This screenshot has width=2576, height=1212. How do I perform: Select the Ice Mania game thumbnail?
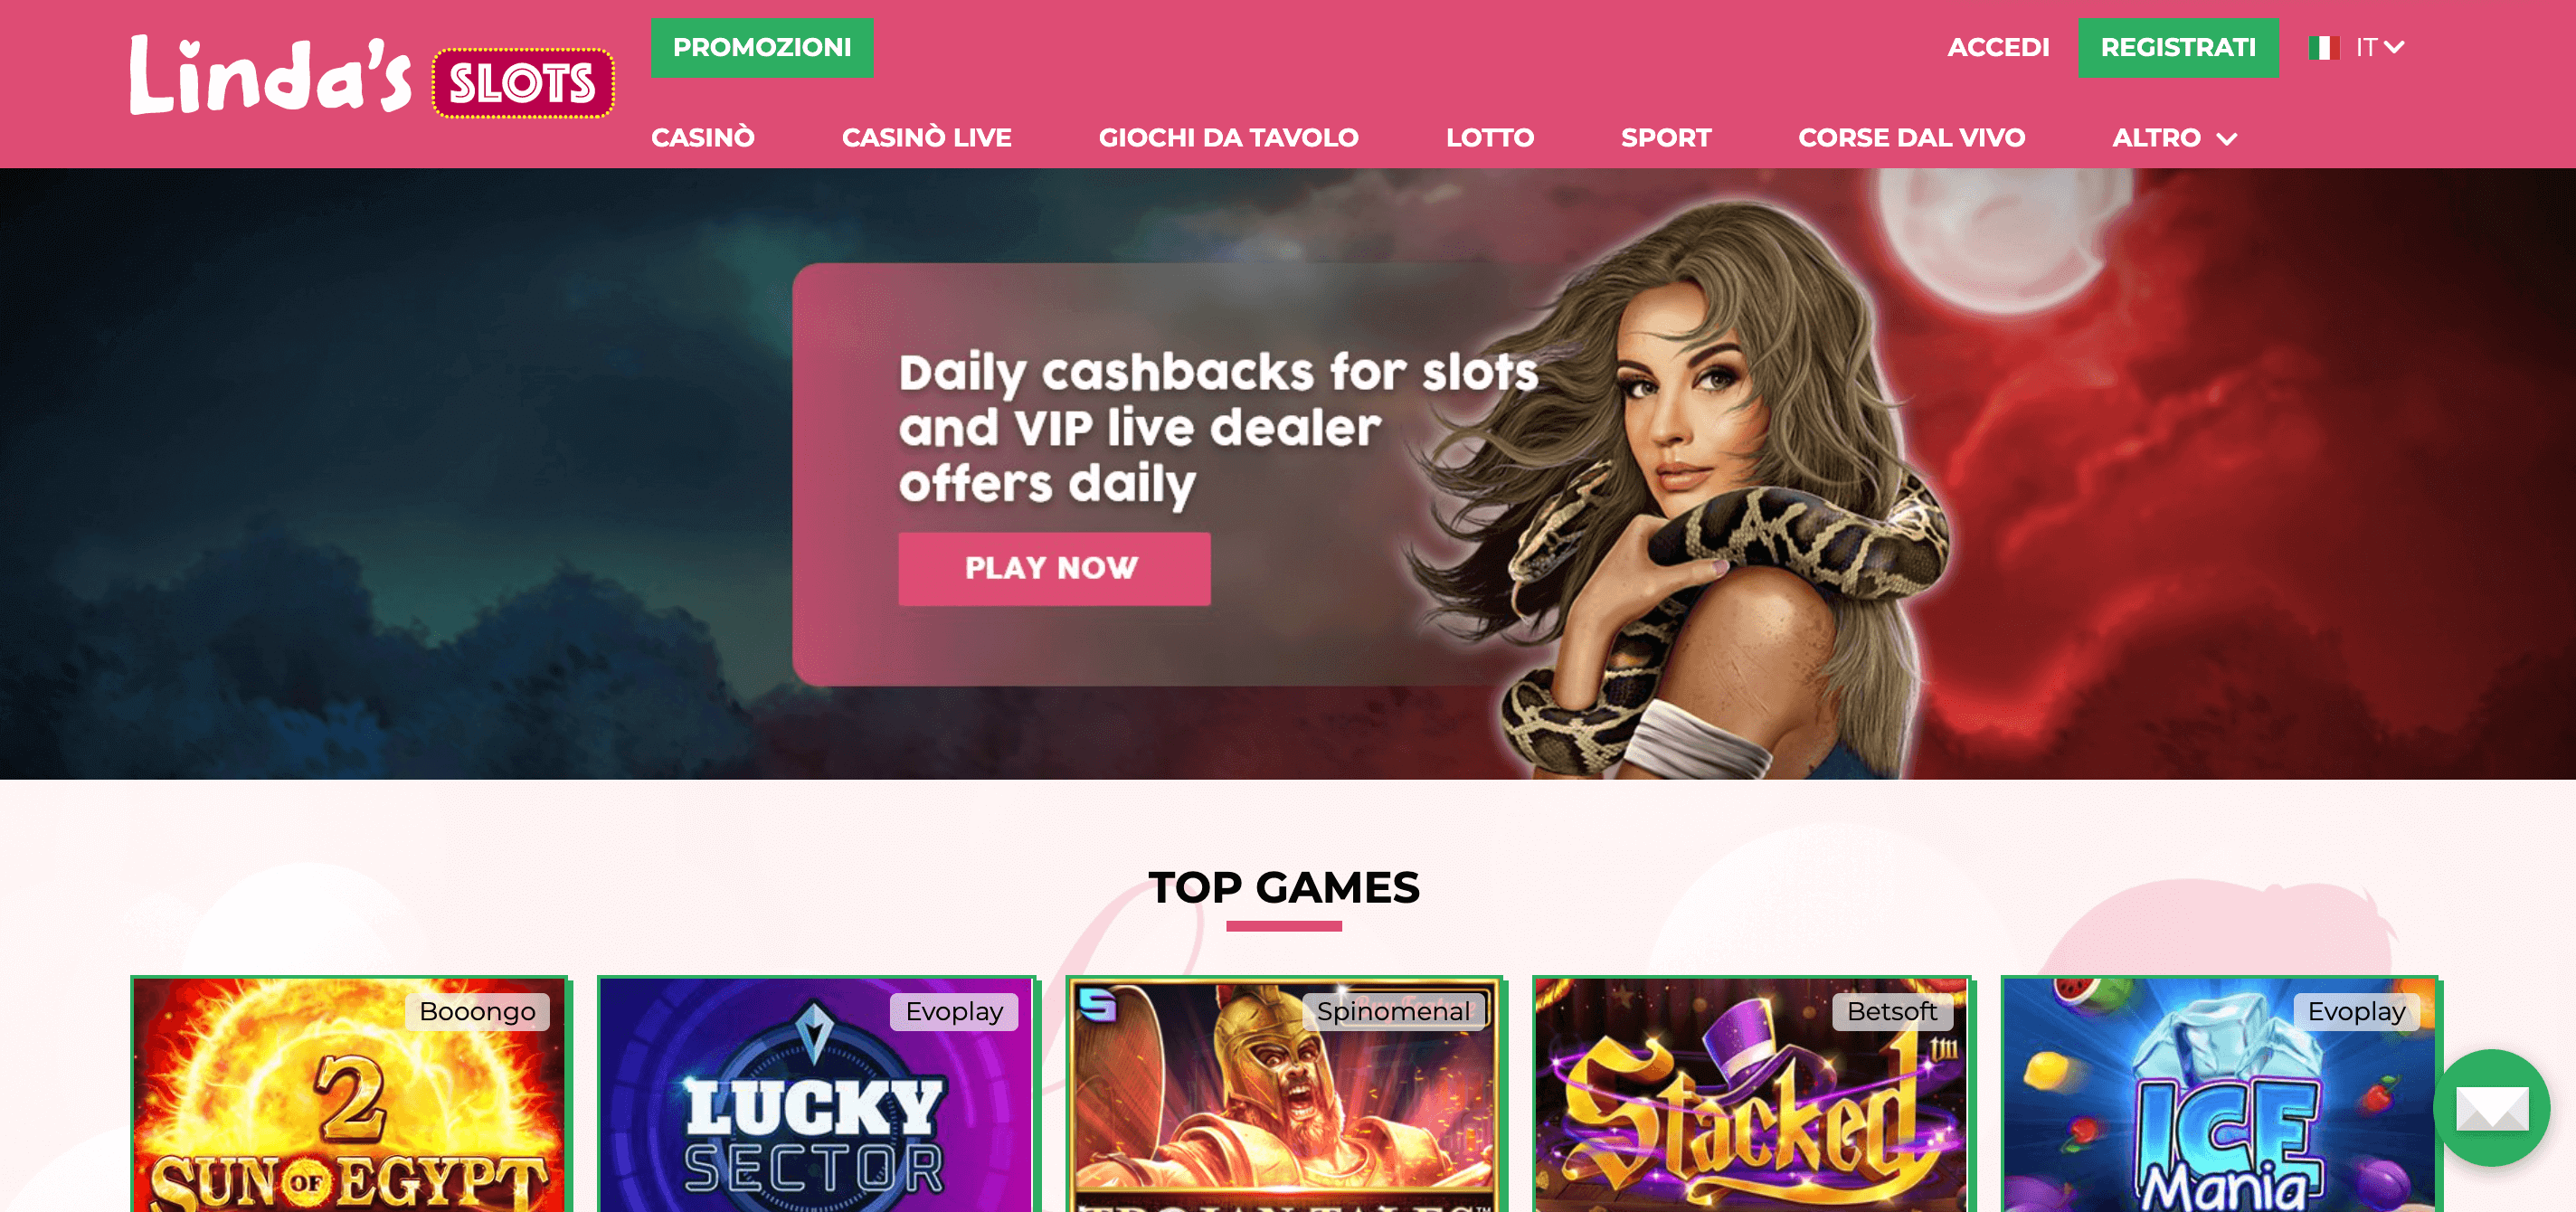2218,1094
